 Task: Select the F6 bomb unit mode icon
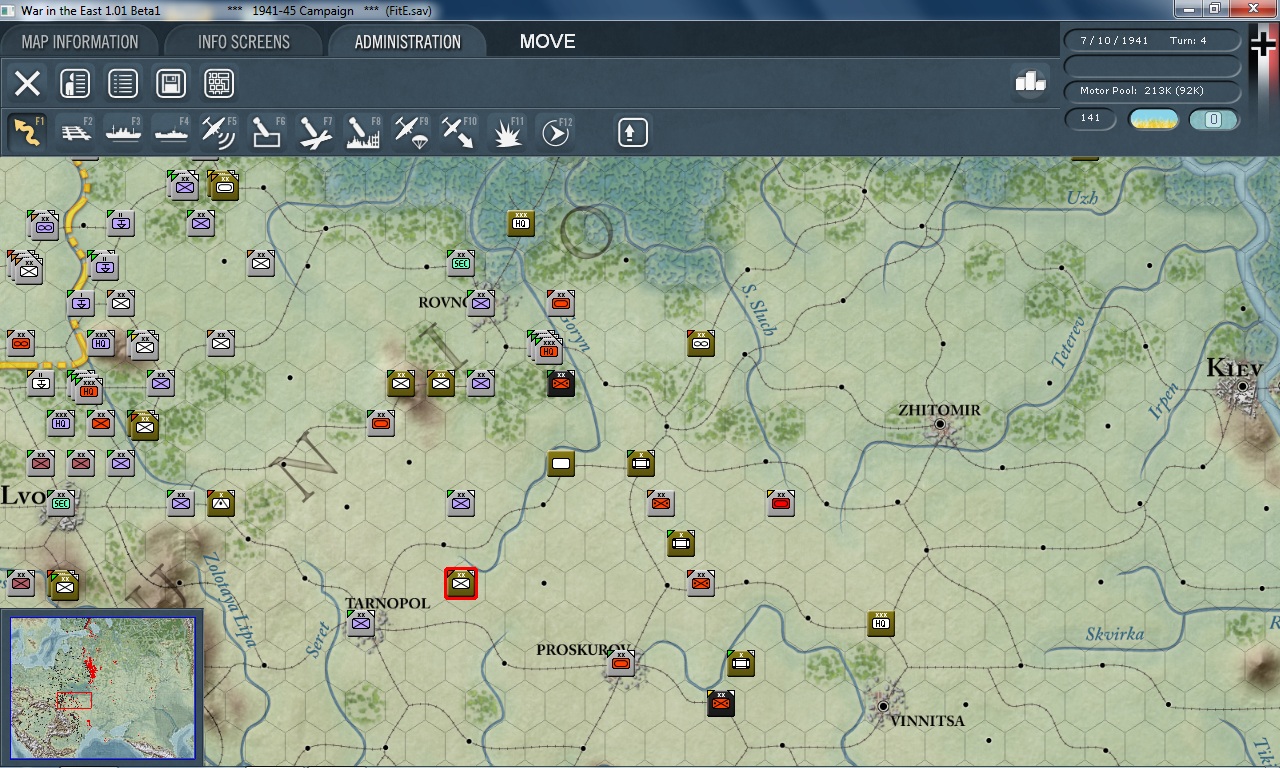point(267,132)
